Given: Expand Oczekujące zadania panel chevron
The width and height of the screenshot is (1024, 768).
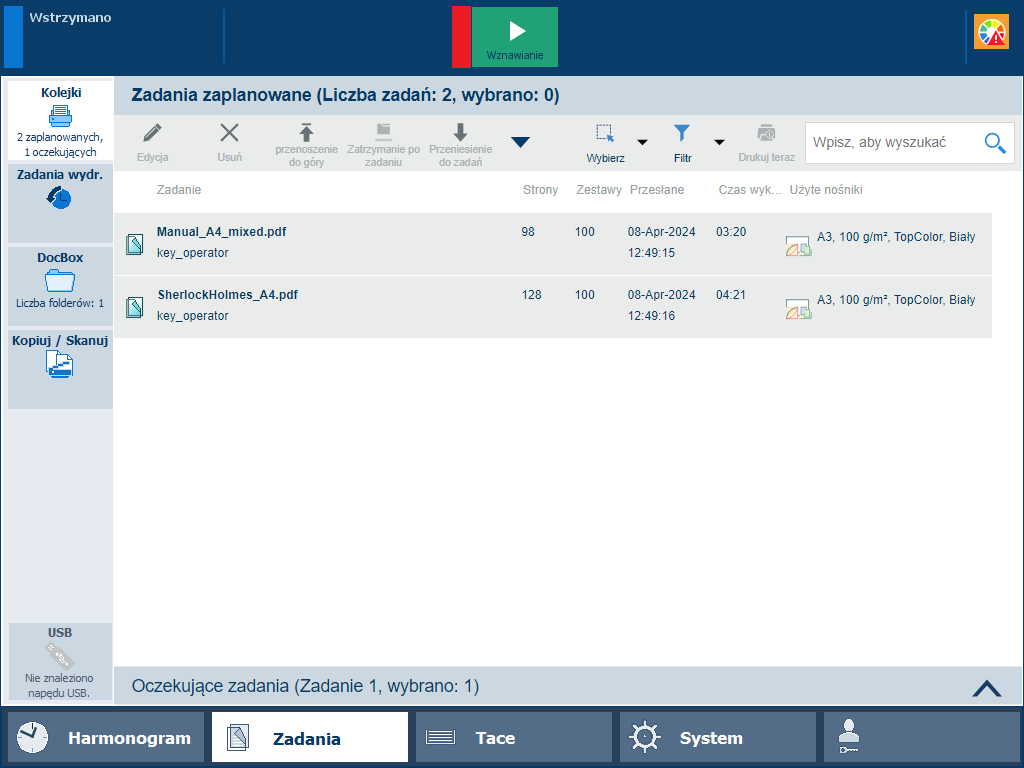Looking at the screenshot, I should pyautogui.click(x=987, y=688).
